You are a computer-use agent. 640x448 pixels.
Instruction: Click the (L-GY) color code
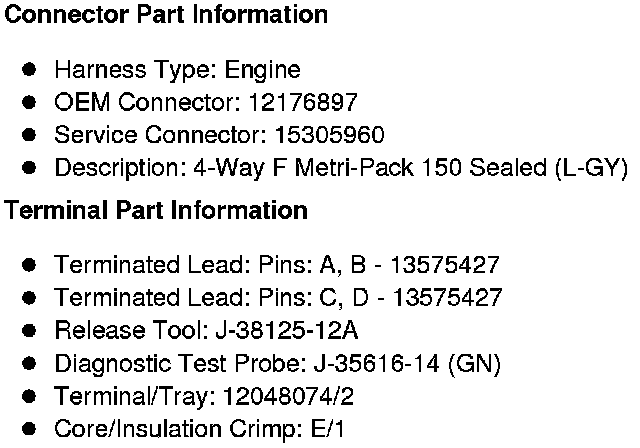(591, 168)
